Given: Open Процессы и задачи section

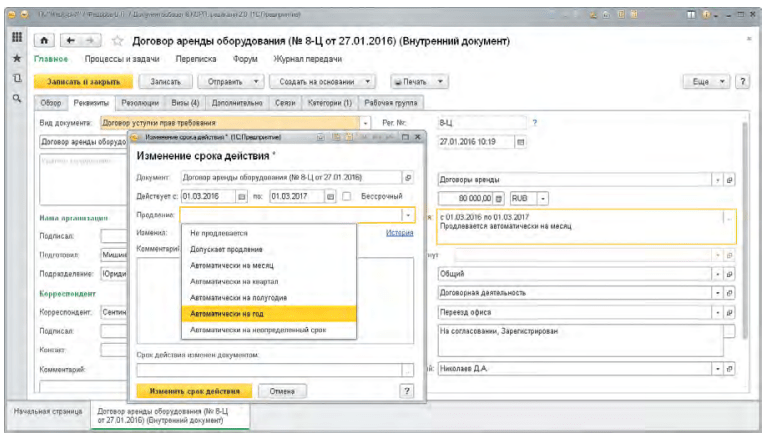Looking at the screenshot, I should [x=122, y=59].
